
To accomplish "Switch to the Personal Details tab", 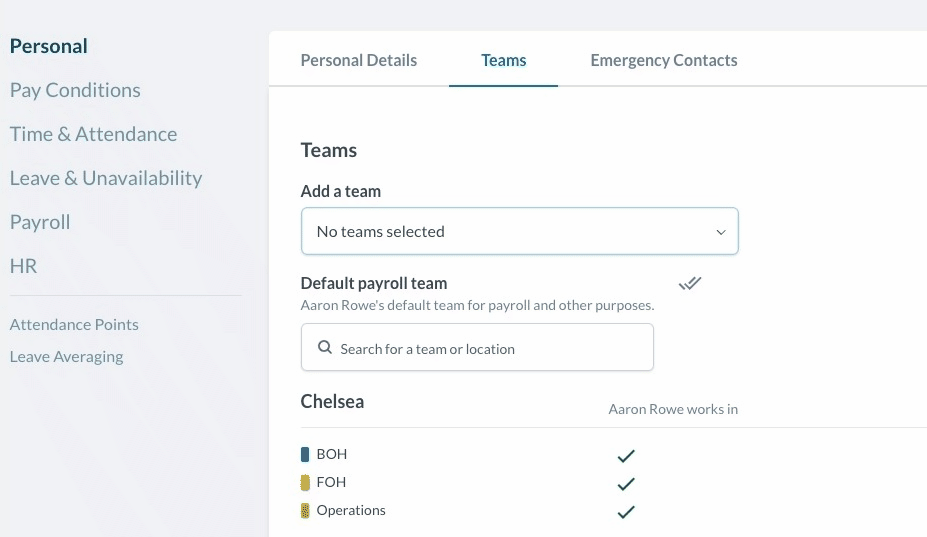I will (x=359, y=60).
